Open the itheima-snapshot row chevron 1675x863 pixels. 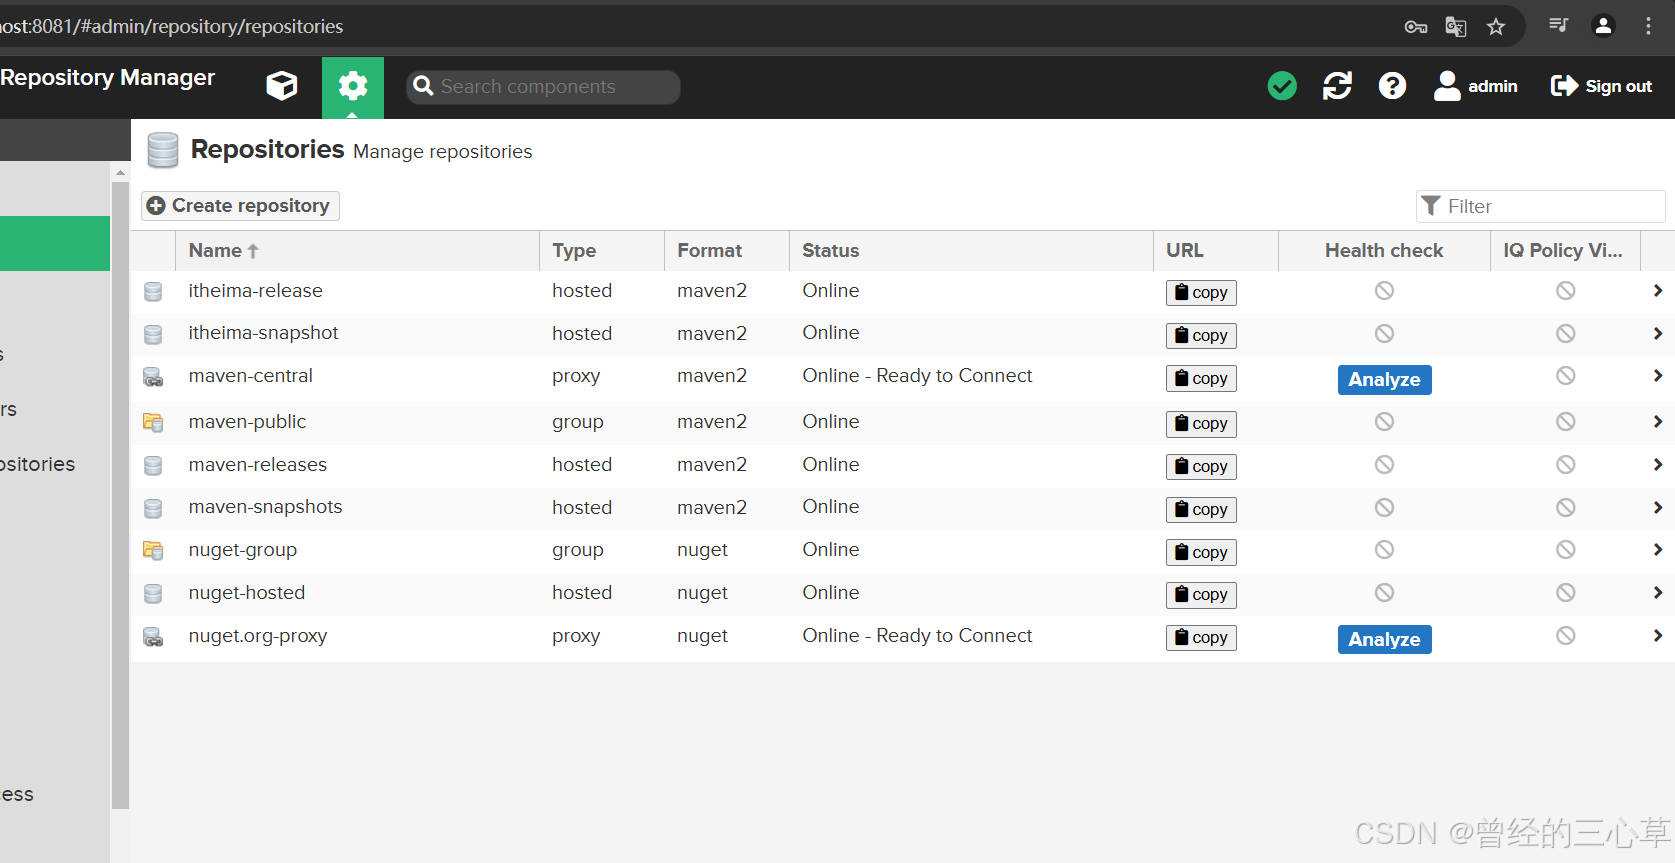point(1657,333)
